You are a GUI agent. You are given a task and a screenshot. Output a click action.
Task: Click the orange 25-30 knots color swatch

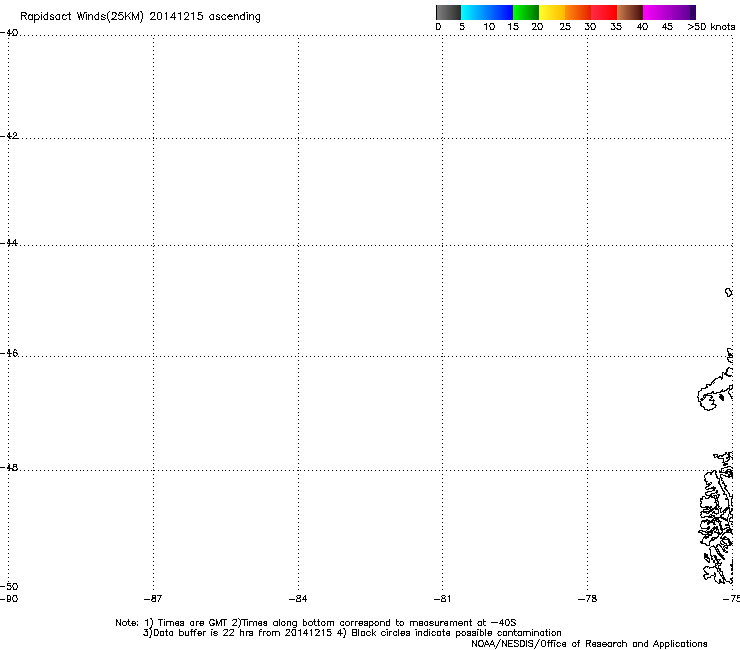(x=578, y=12)
